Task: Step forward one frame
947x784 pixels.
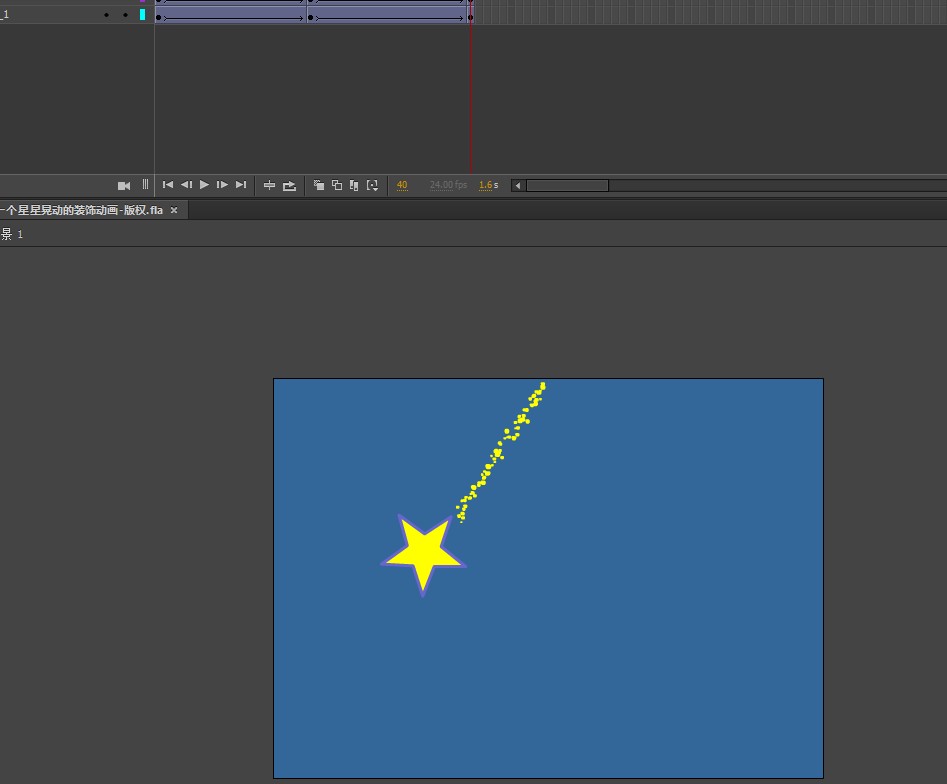Action: pyautogui.click(x=222, y=185)
